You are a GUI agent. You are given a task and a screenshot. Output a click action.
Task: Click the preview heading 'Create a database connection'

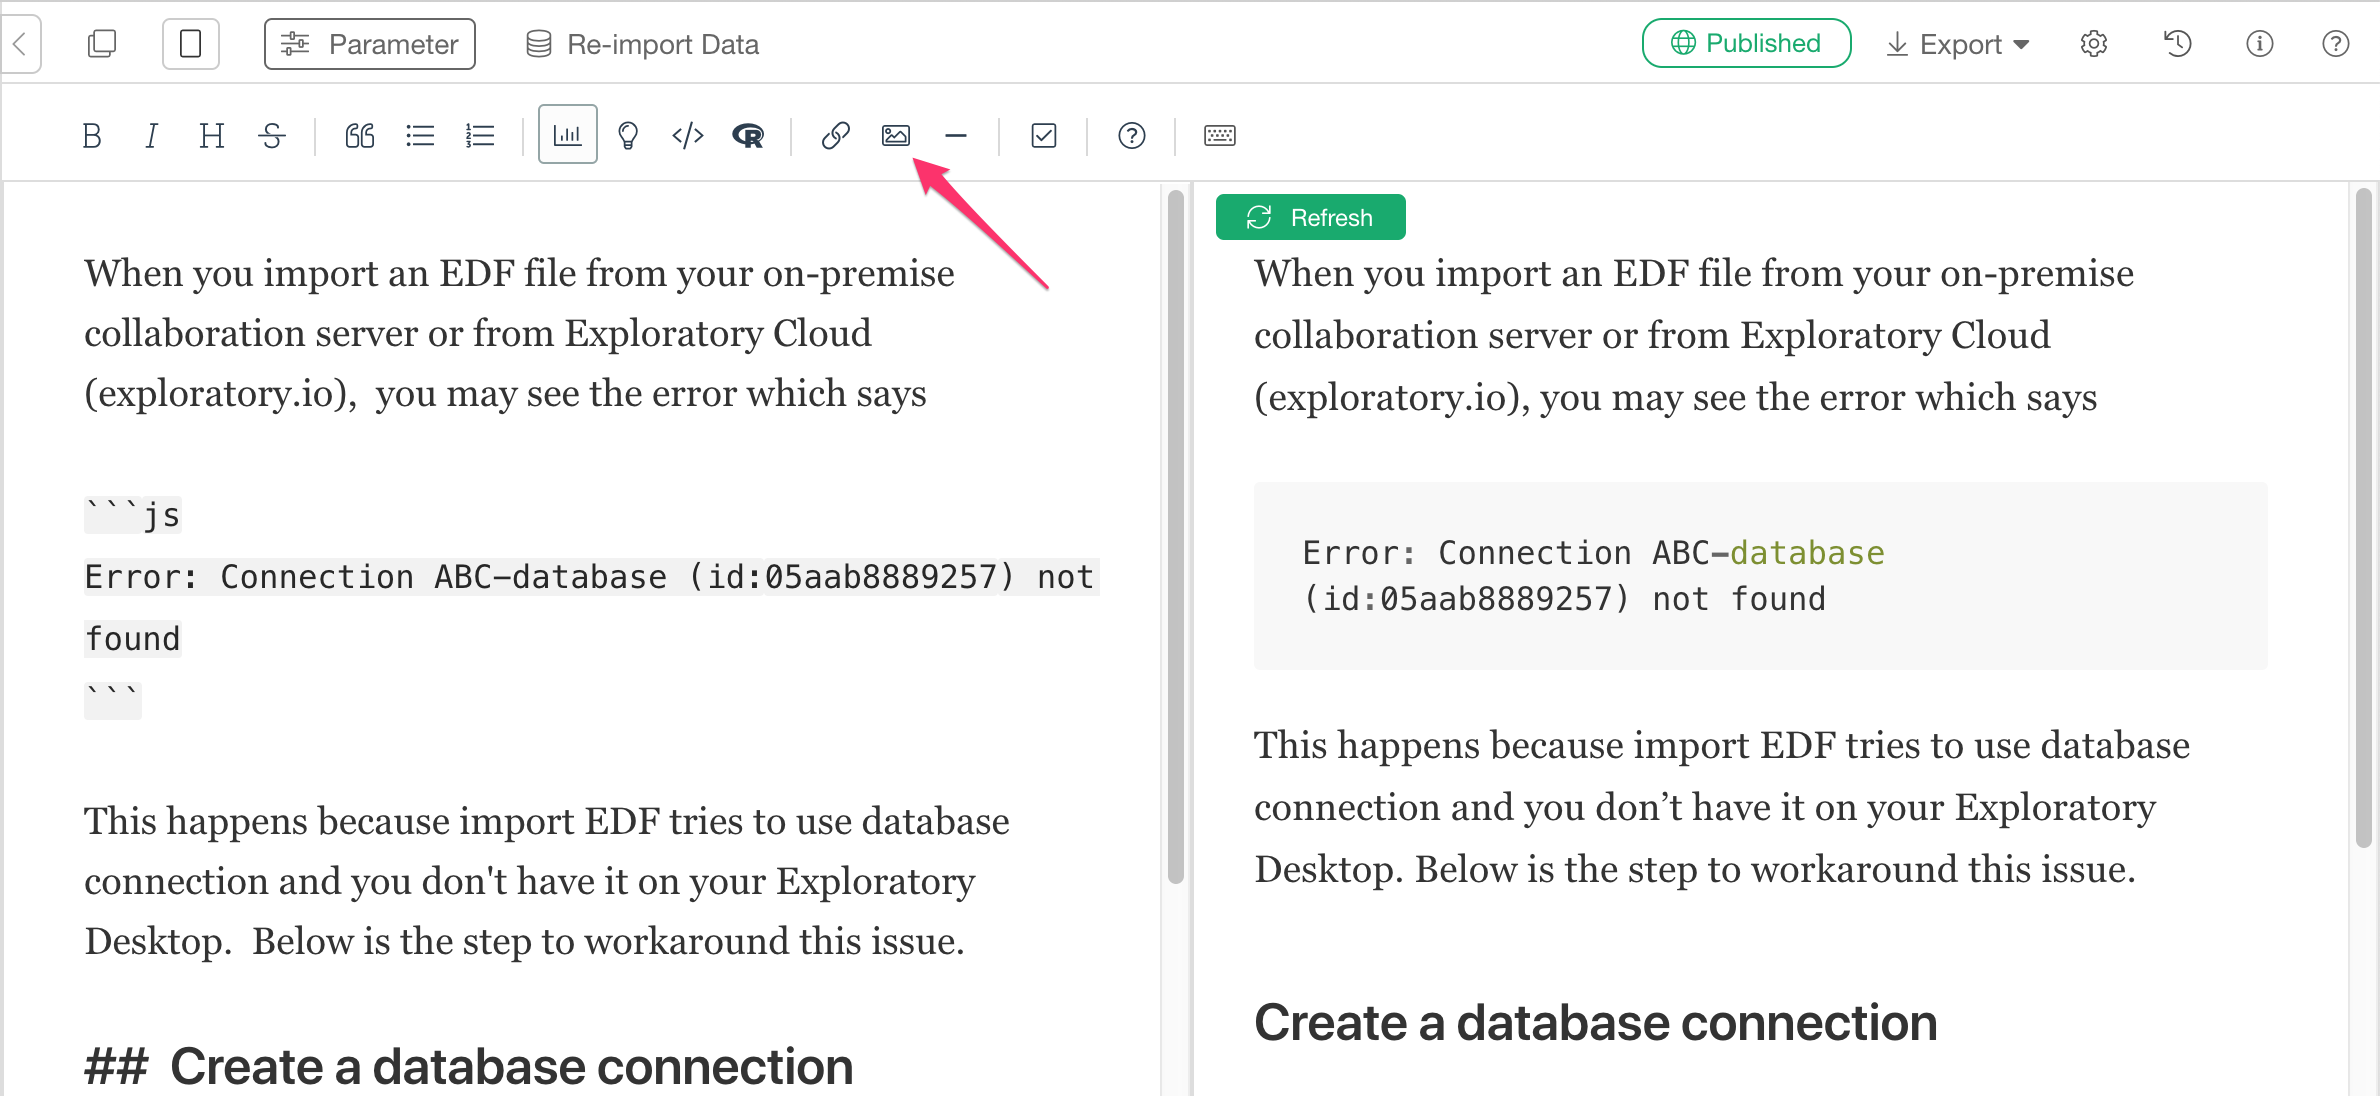(x=1596, y=1023)
